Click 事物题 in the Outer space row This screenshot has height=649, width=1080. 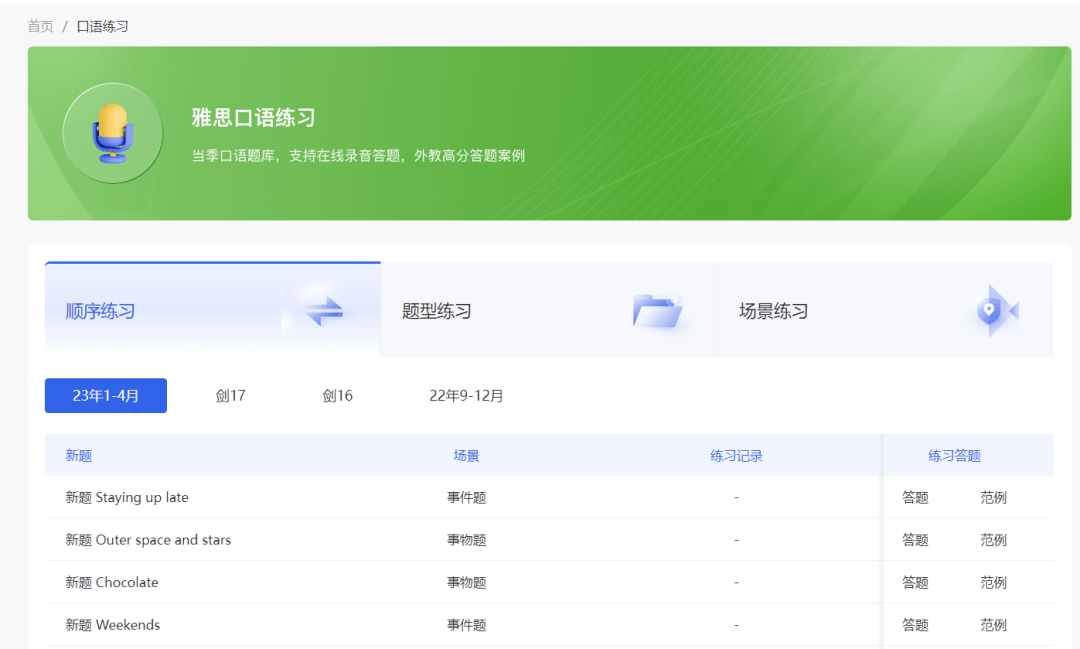pos(466,540)
